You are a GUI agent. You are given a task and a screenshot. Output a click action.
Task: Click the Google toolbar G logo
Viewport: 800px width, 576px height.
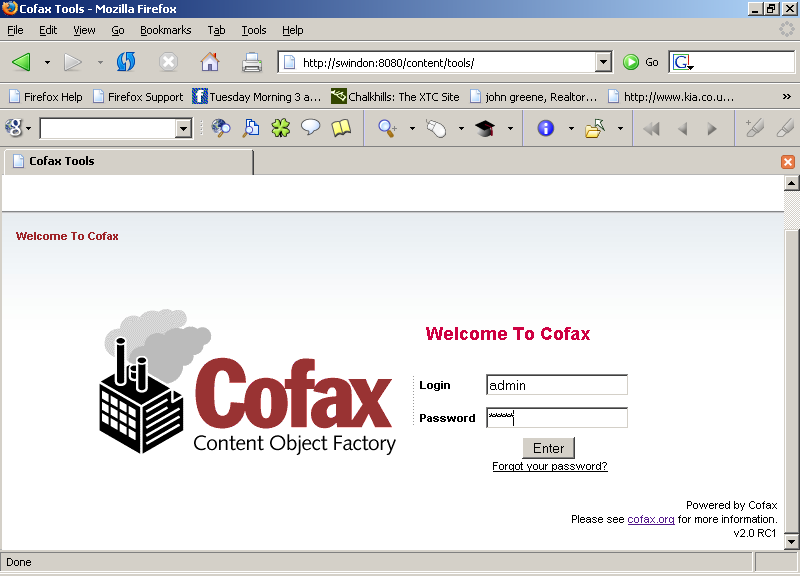point(13,128)
